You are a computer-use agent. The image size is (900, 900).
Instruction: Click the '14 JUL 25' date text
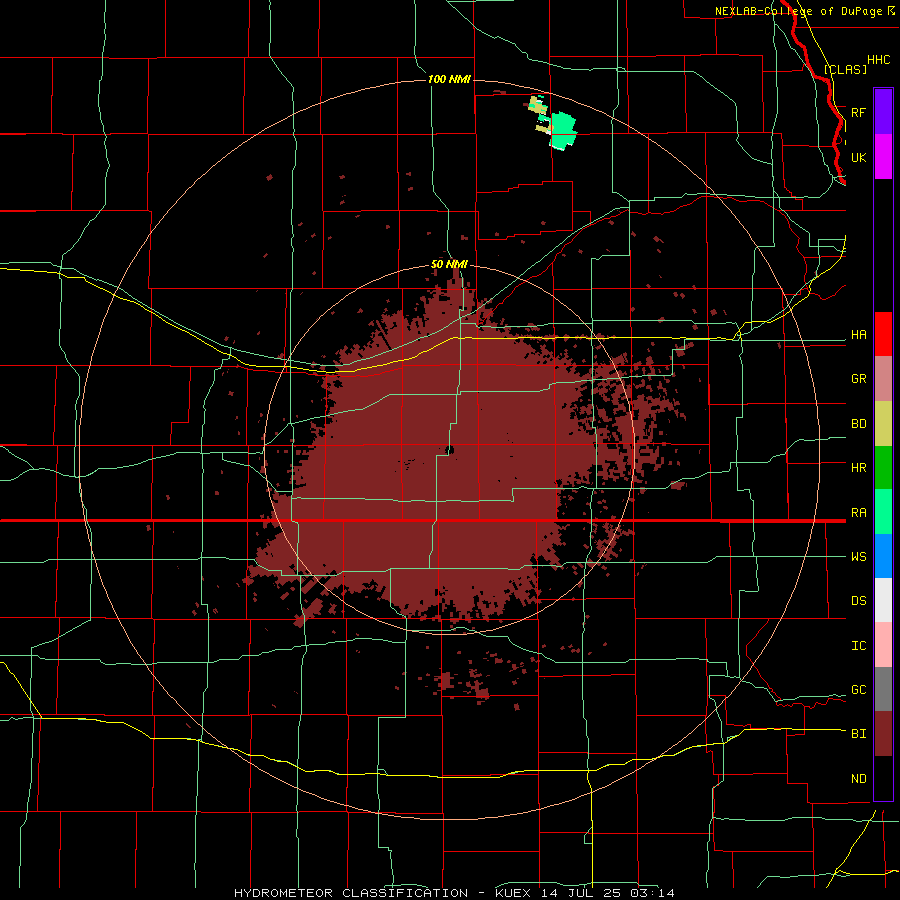[581, 893]
